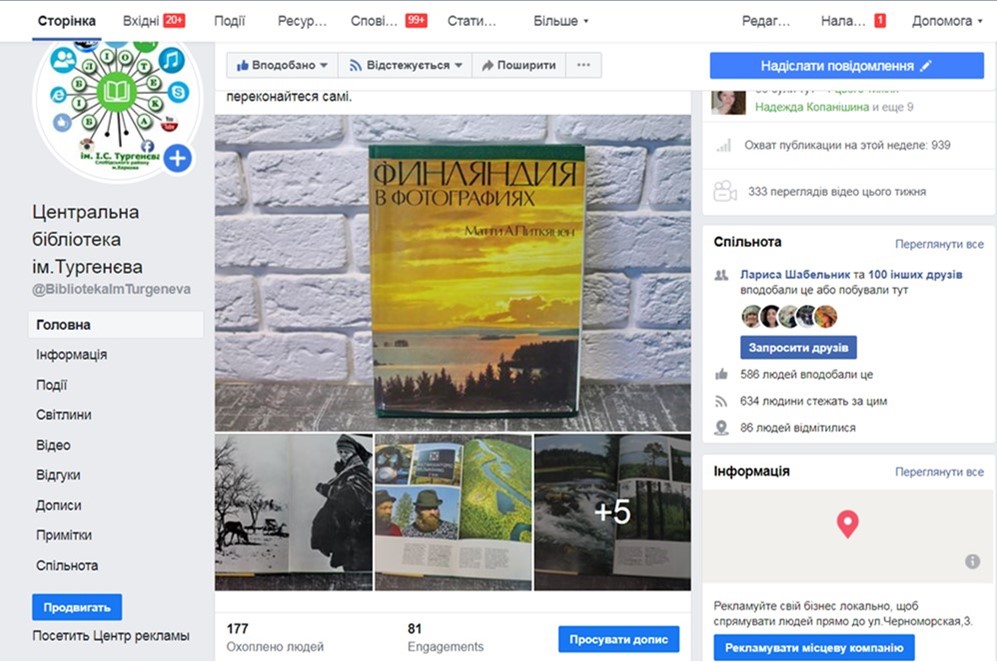The width and height of the screenshot is (997, 662).
Task: Click the map location pin
Action: [x=848, y=524]
